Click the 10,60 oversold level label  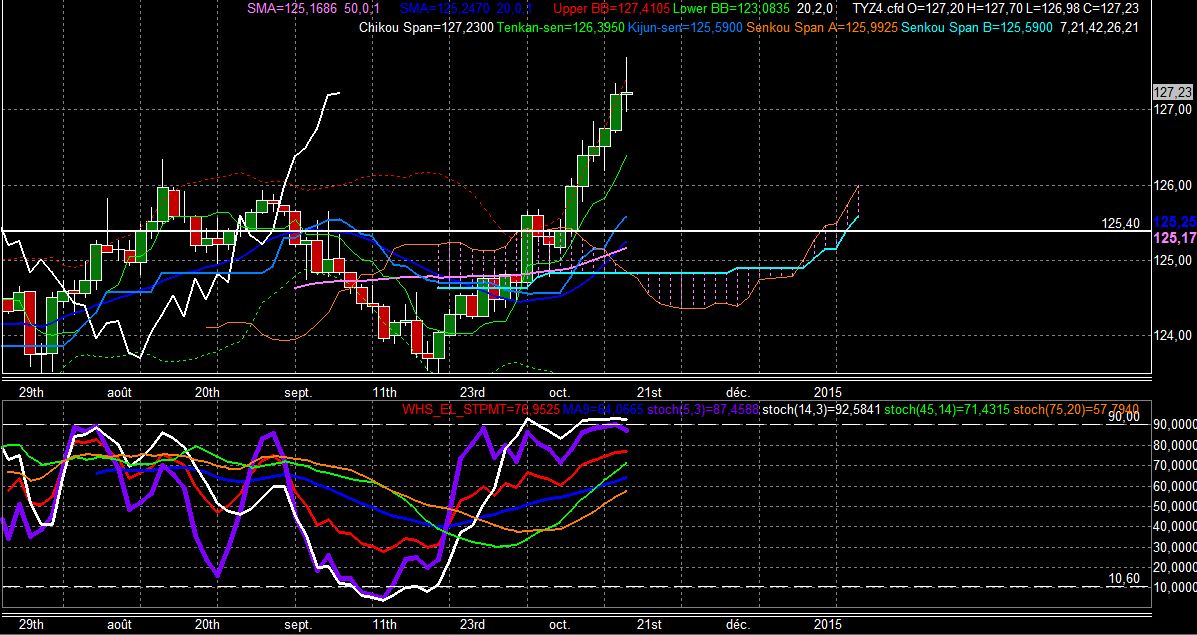pos(1124,579)
